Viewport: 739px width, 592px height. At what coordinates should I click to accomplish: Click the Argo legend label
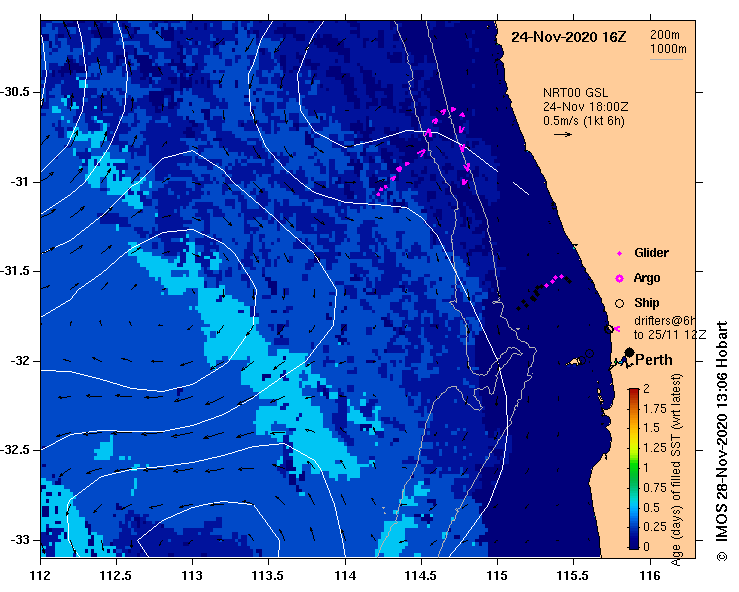tap(647, 278)
